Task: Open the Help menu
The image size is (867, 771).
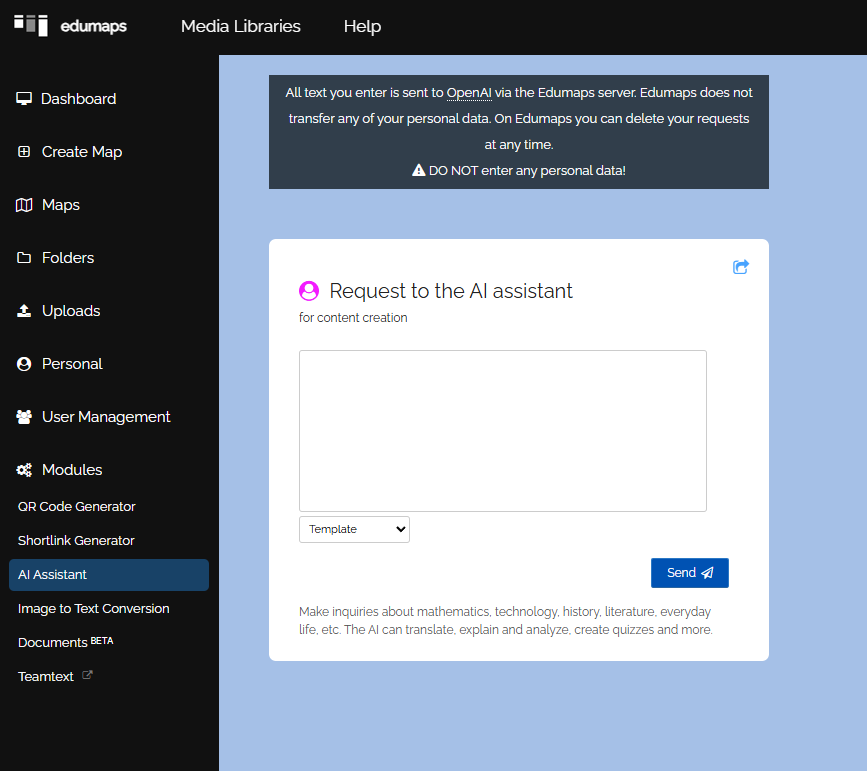Action: pos(362,26)
